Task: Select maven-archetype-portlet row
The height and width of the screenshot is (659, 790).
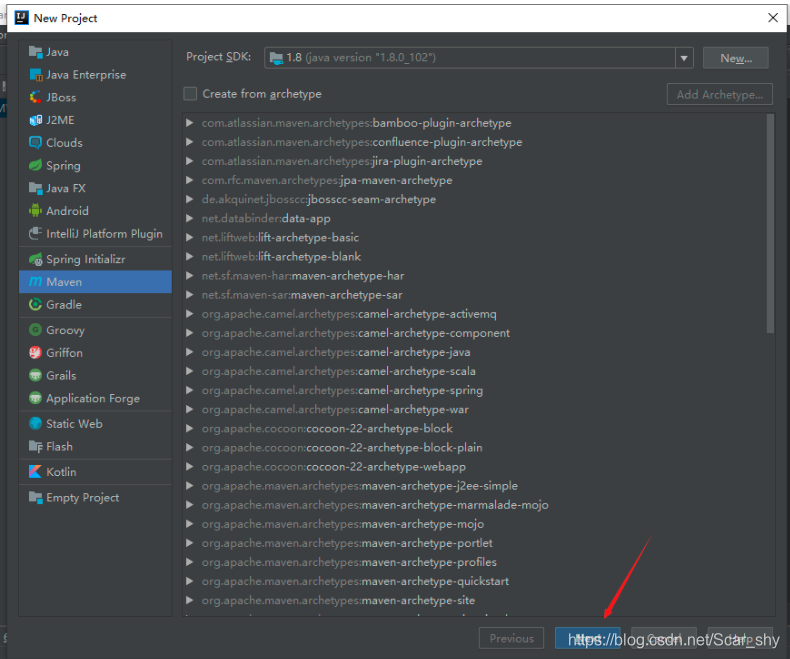Action: pos(478,543)
